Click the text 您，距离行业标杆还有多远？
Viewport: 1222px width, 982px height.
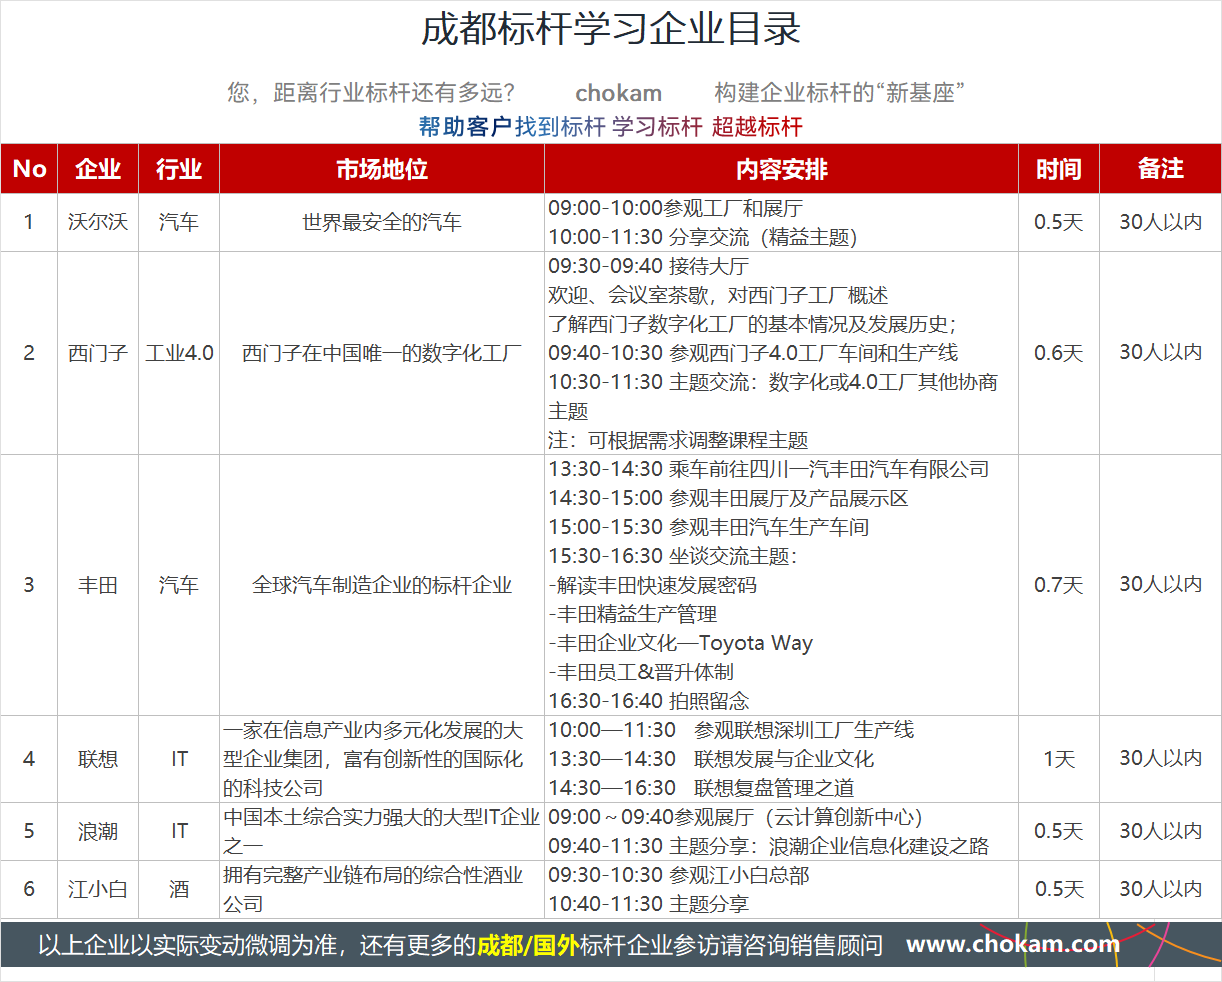[373, 93]
